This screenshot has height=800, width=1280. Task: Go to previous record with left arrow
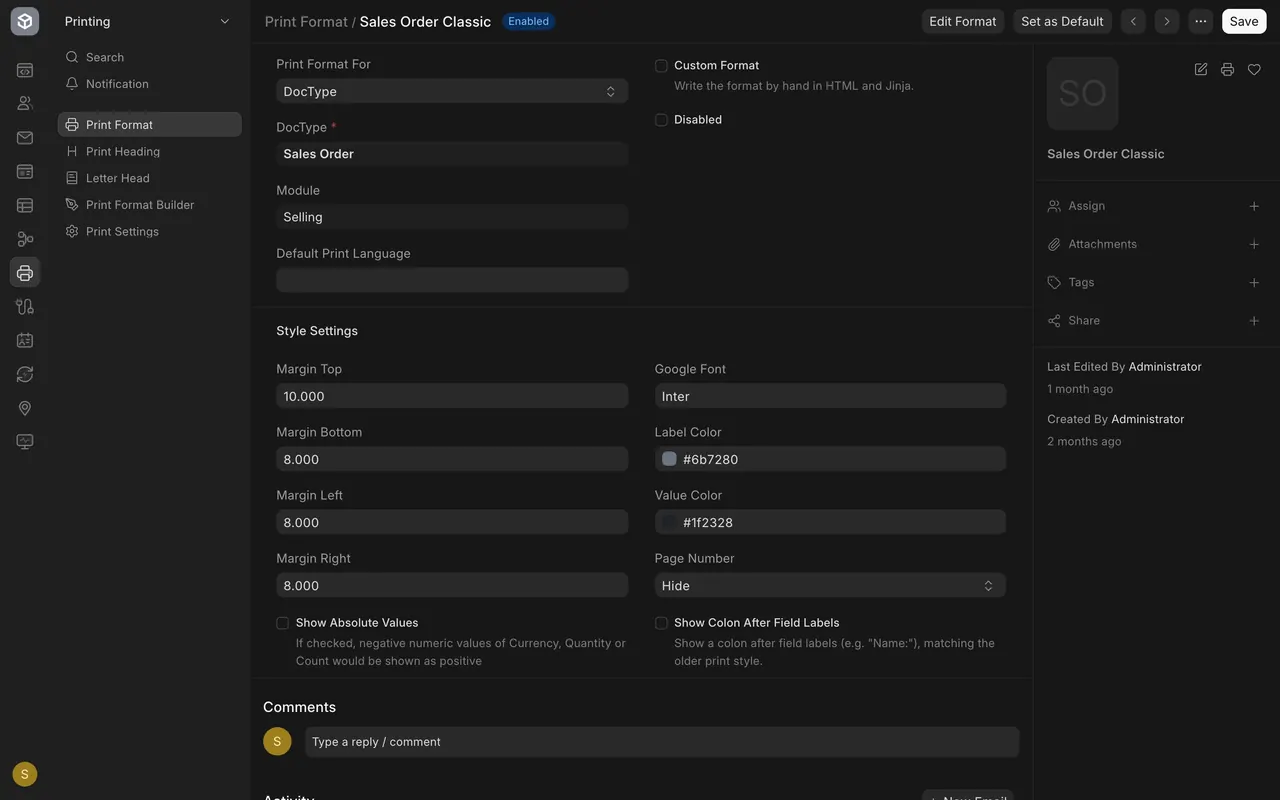point(1133,21)
